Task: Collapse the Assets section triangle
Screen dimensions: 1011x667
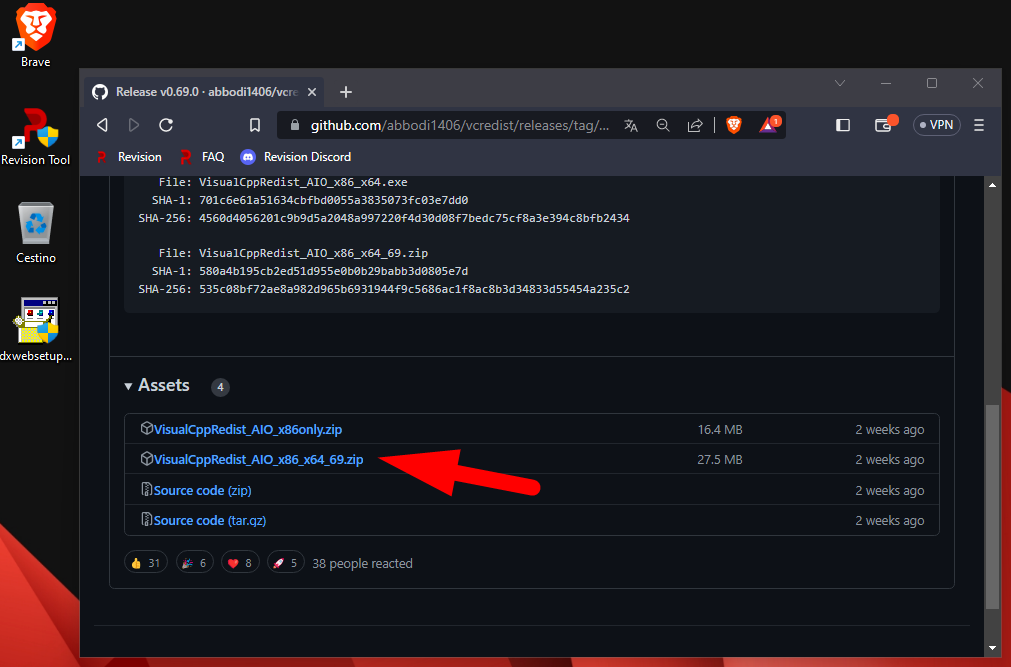Action: point(128,386)
